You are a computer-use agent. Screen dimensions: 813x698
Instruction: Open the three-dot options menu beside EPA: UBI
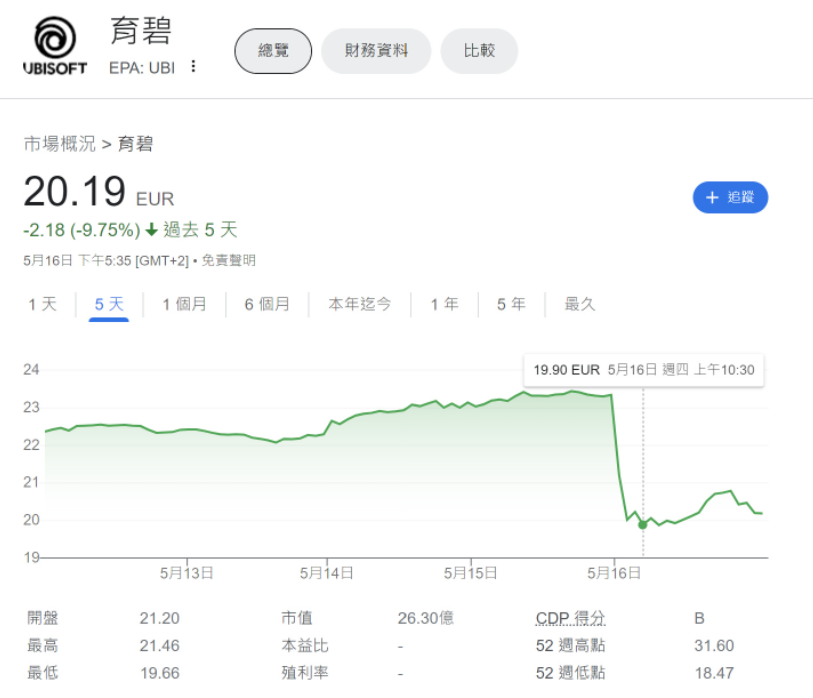(x=193, y=67)
